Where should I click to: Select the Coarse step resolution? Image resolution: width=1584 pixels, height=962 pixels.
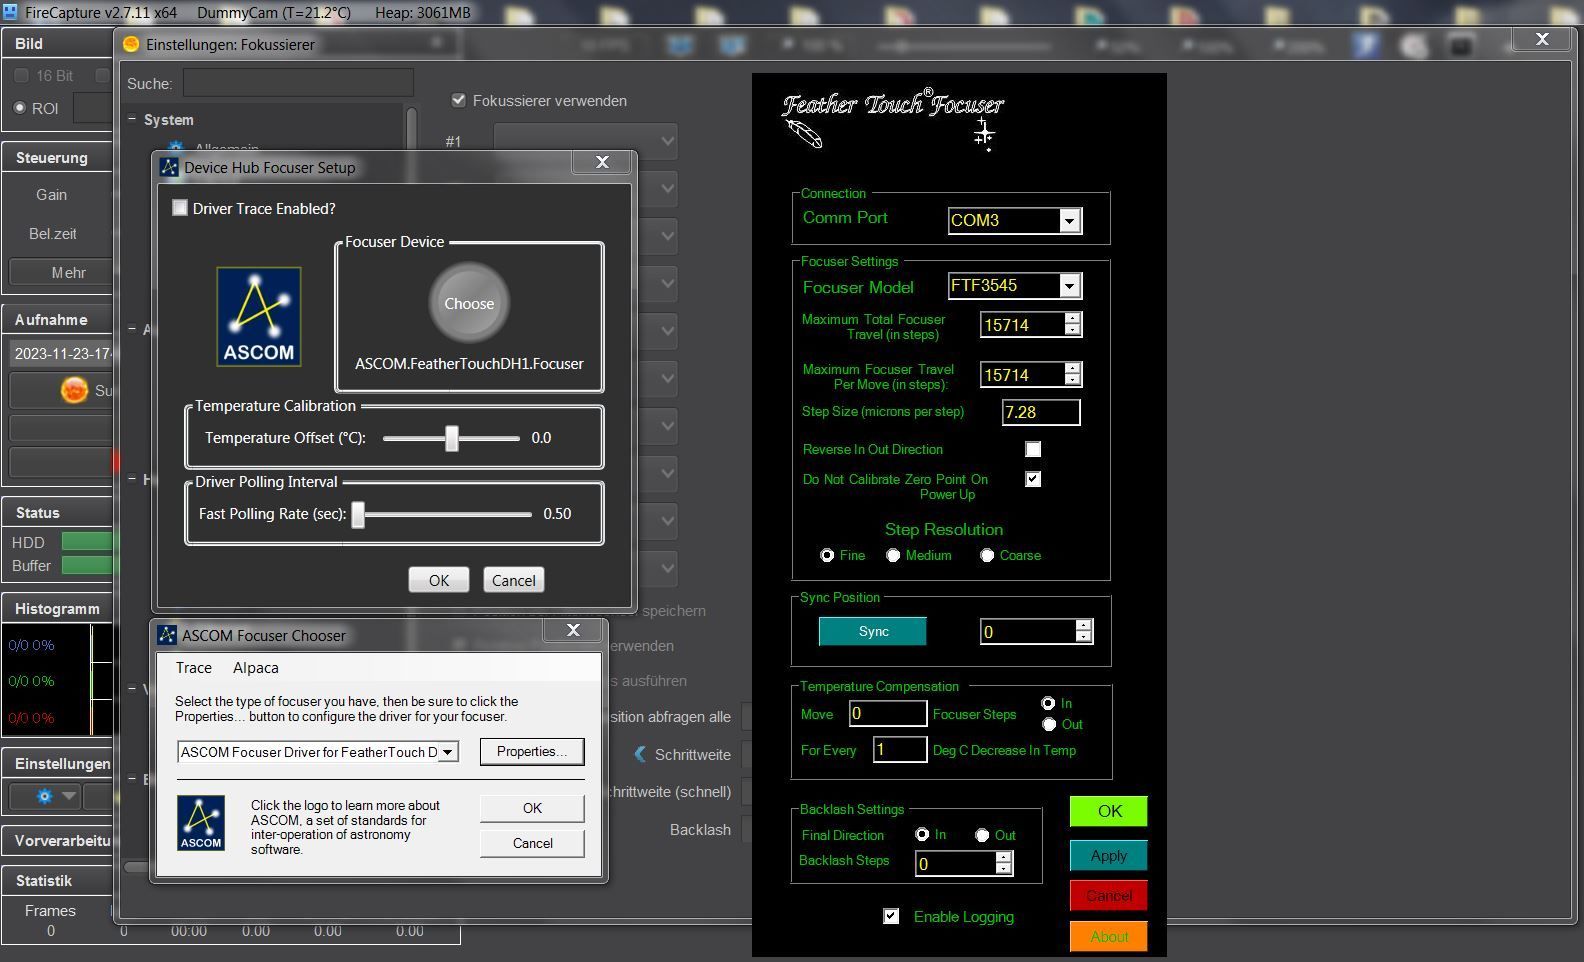click(987, 555)
